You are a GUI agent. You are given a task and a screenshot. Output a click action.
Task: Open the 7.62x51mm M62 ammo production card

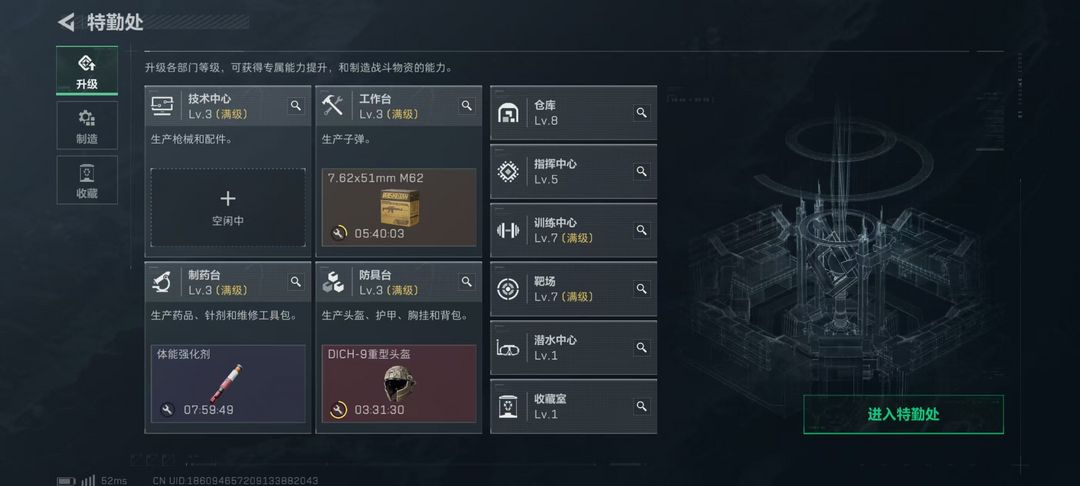[x=399, y=207]
